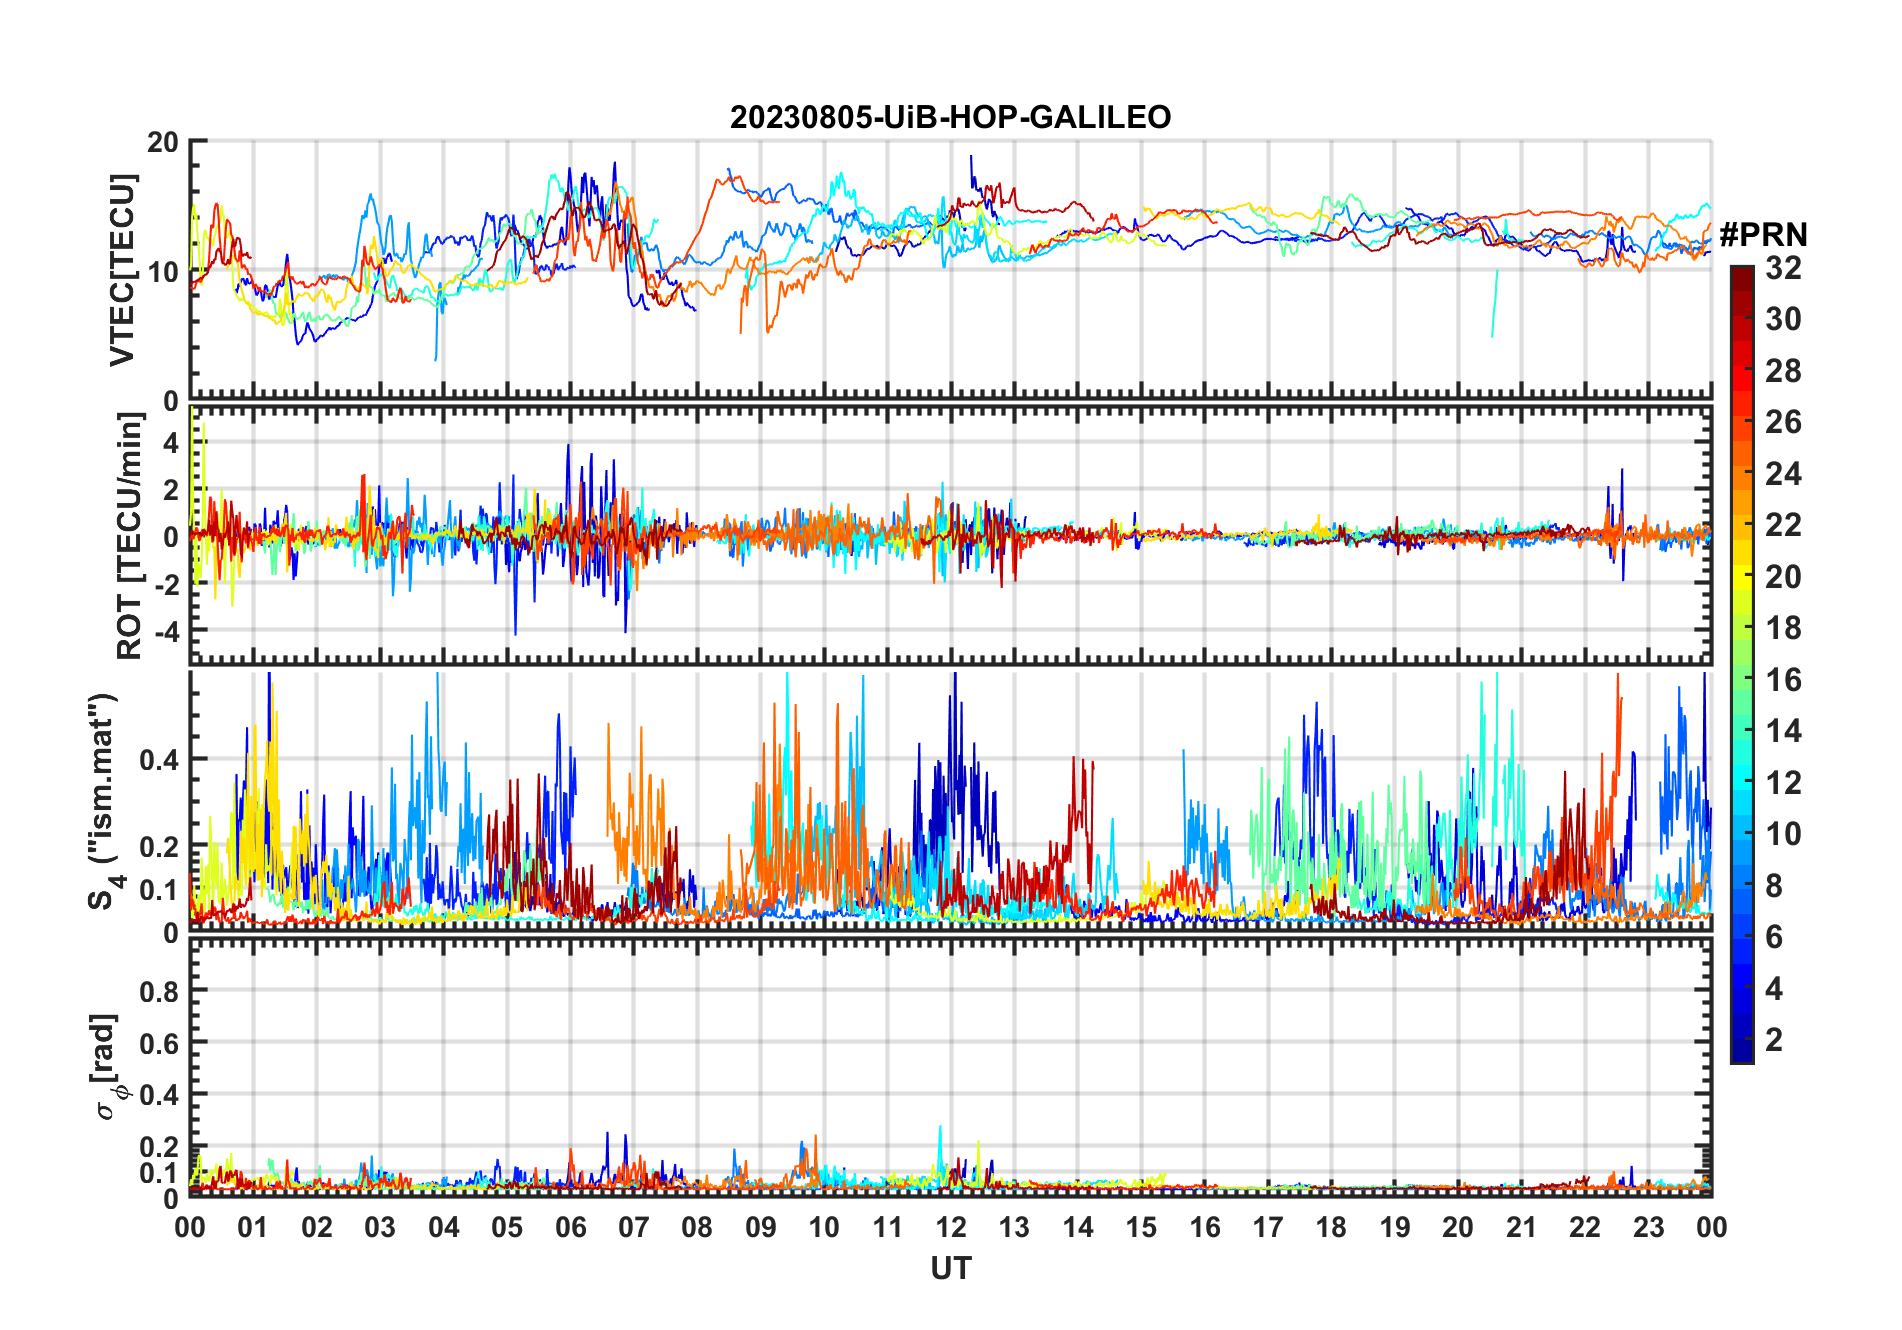The width and height of the screenshot is (1902, 1330).
Task: Click the 4 tick on the ROT axis
Action: pyautogui.click(x=171, y=443)
